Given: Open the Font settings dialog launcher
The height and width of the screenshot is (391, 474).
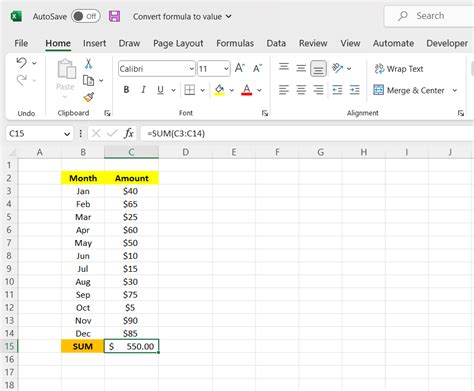Looking at the screenshot, I should [x=265, y=113].
